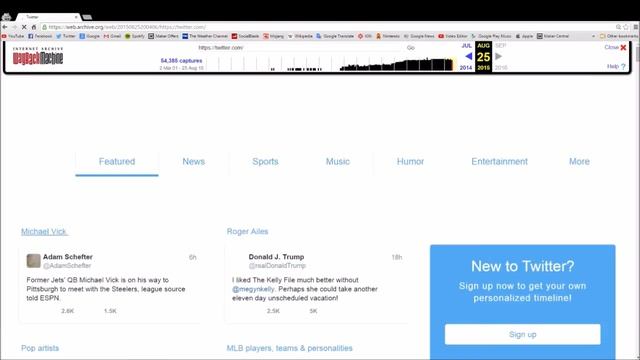Open Donald J. Trump's profile name

coord(276,257)
